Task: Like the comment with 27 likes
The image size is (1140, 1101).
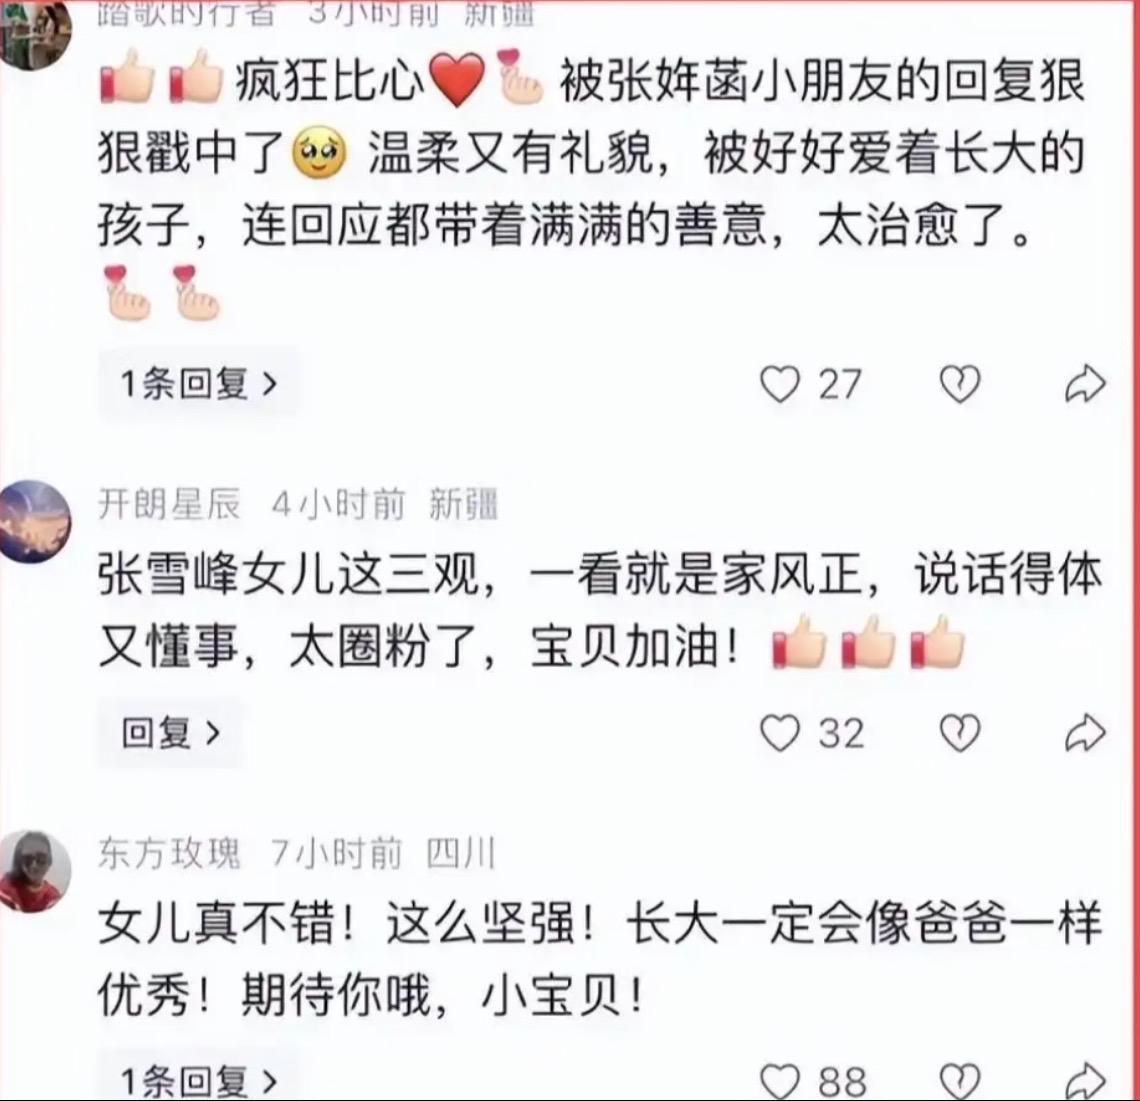Action: click(779, 384)
